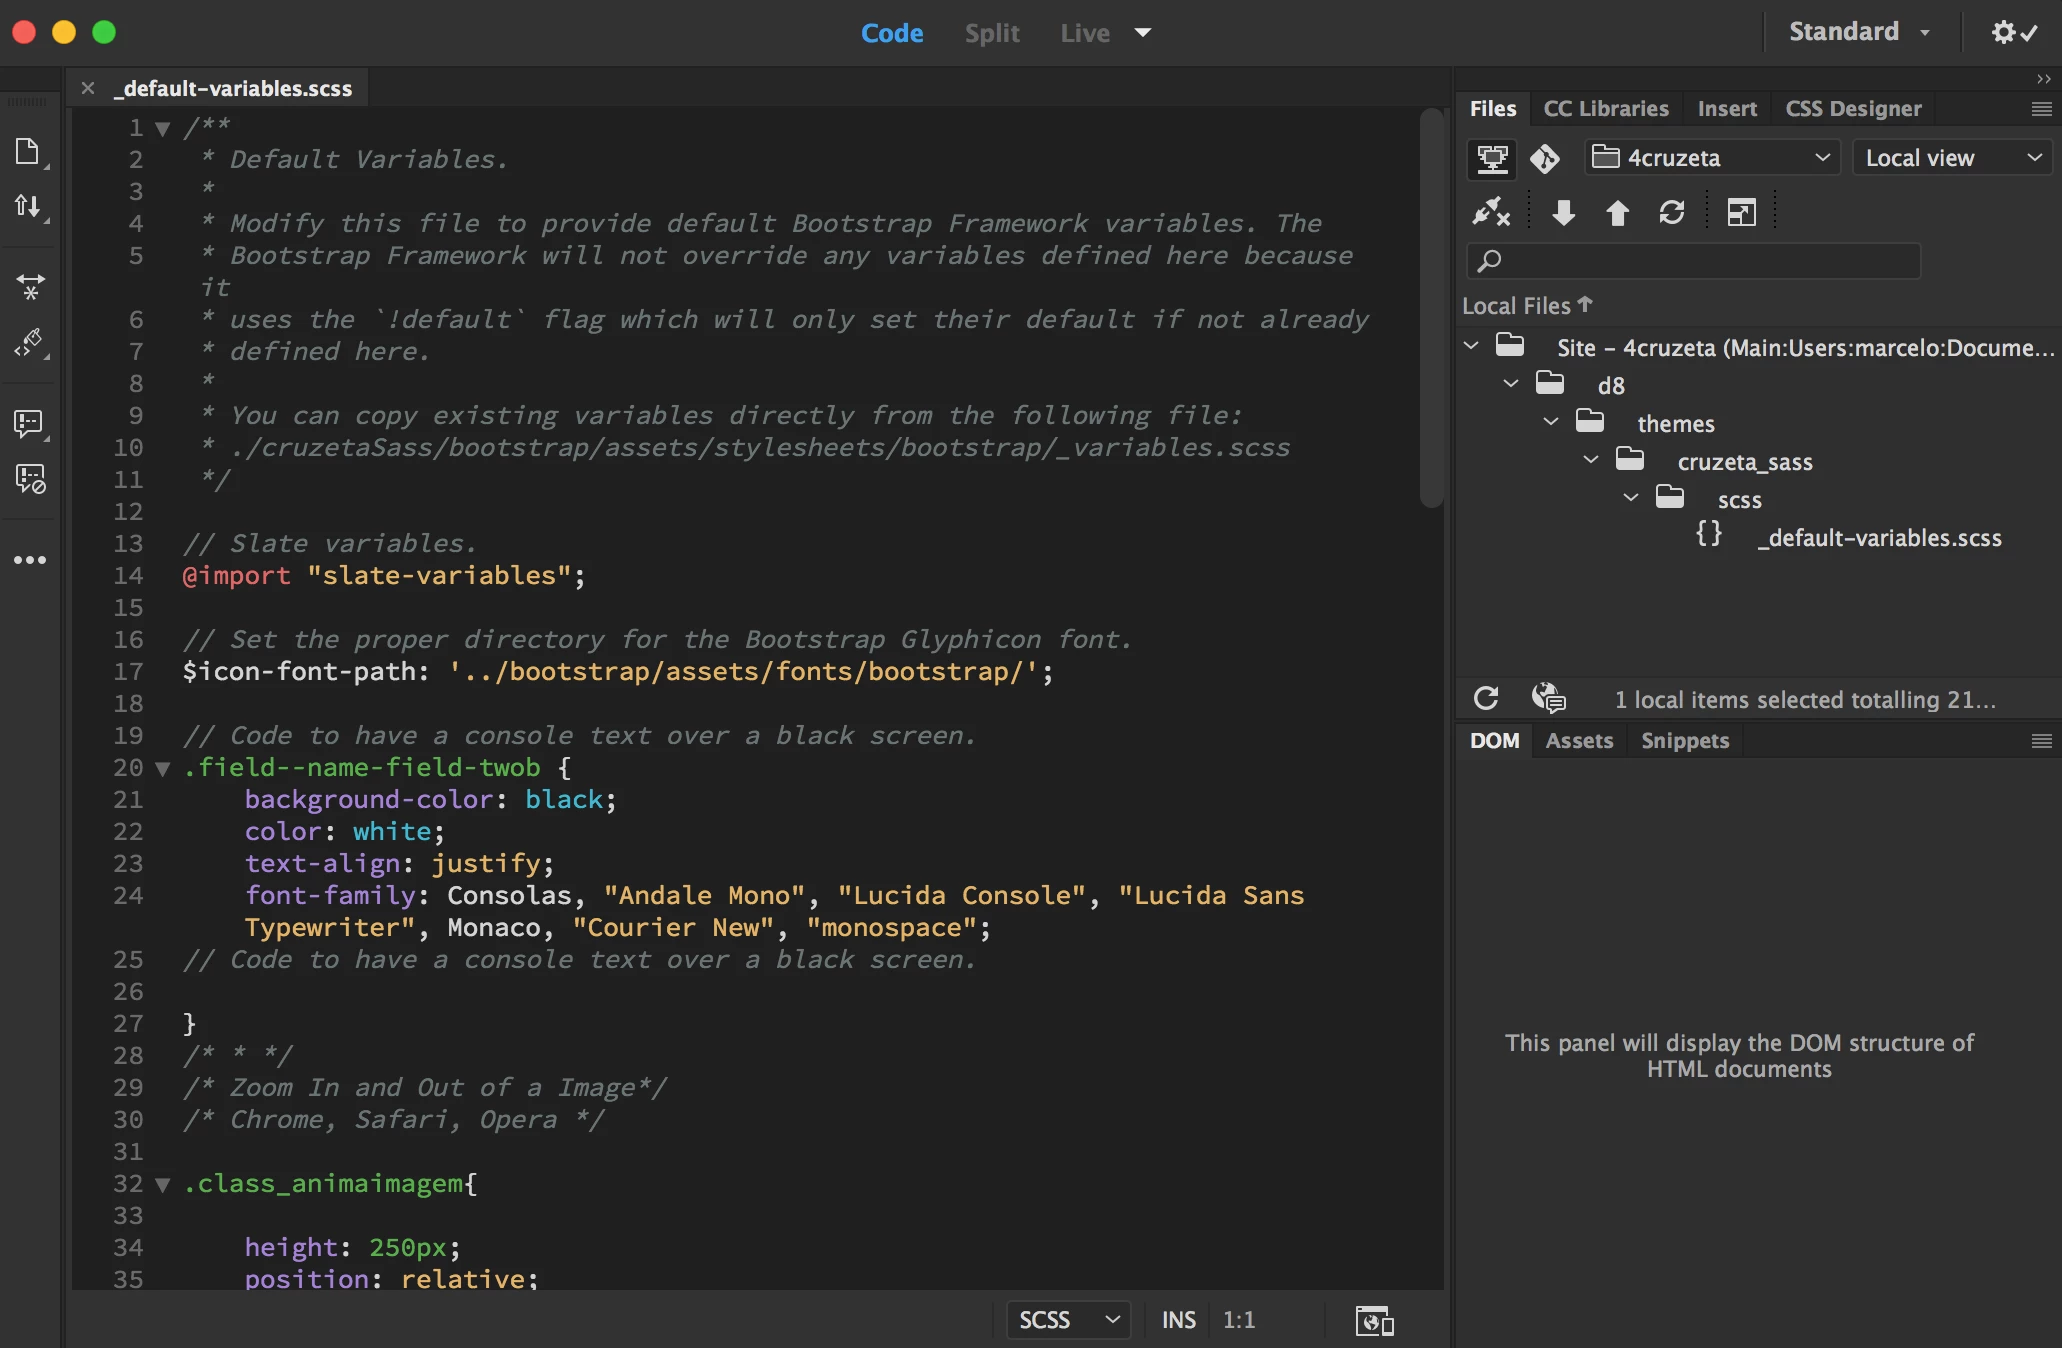Switch to Split view
Viewport: 2062px width, 1348px height.
pyautogui.click(x=991, y=33)
